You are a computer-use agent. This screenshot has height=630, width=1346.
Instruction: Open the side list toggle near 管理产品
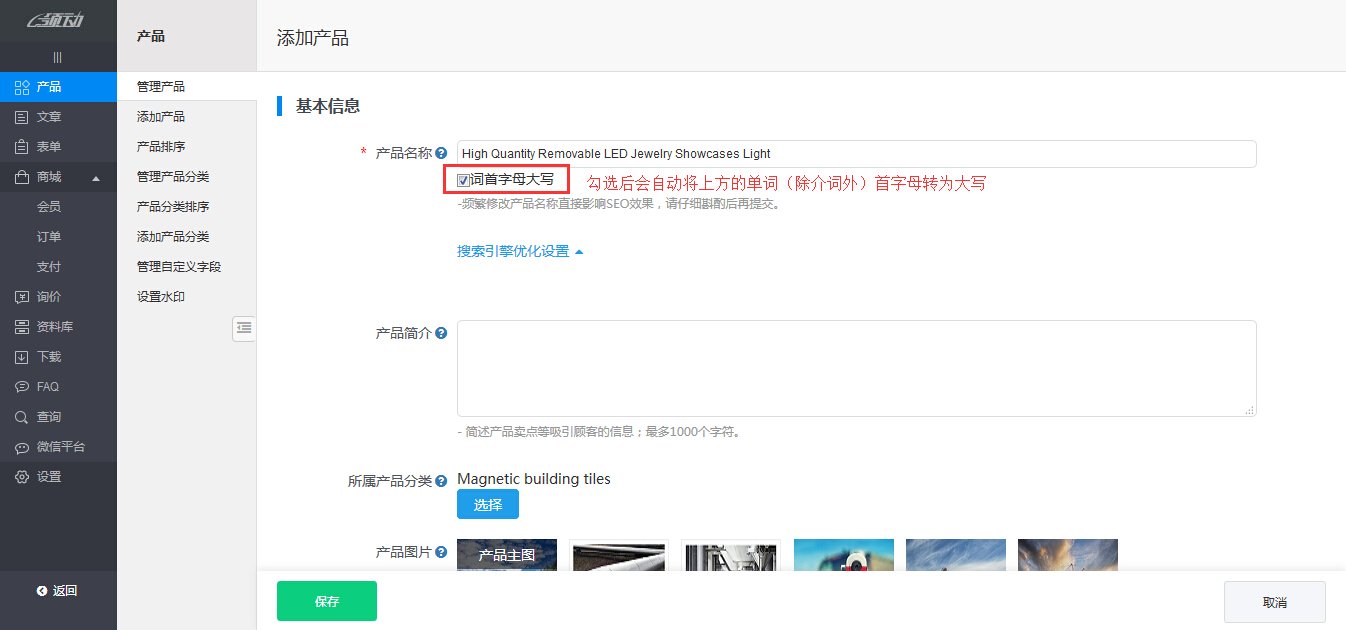(244, 328)
